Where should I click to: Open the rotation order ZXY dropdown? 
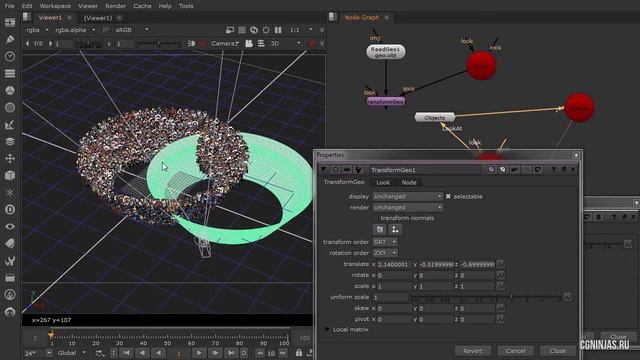(x=384, y=253)
